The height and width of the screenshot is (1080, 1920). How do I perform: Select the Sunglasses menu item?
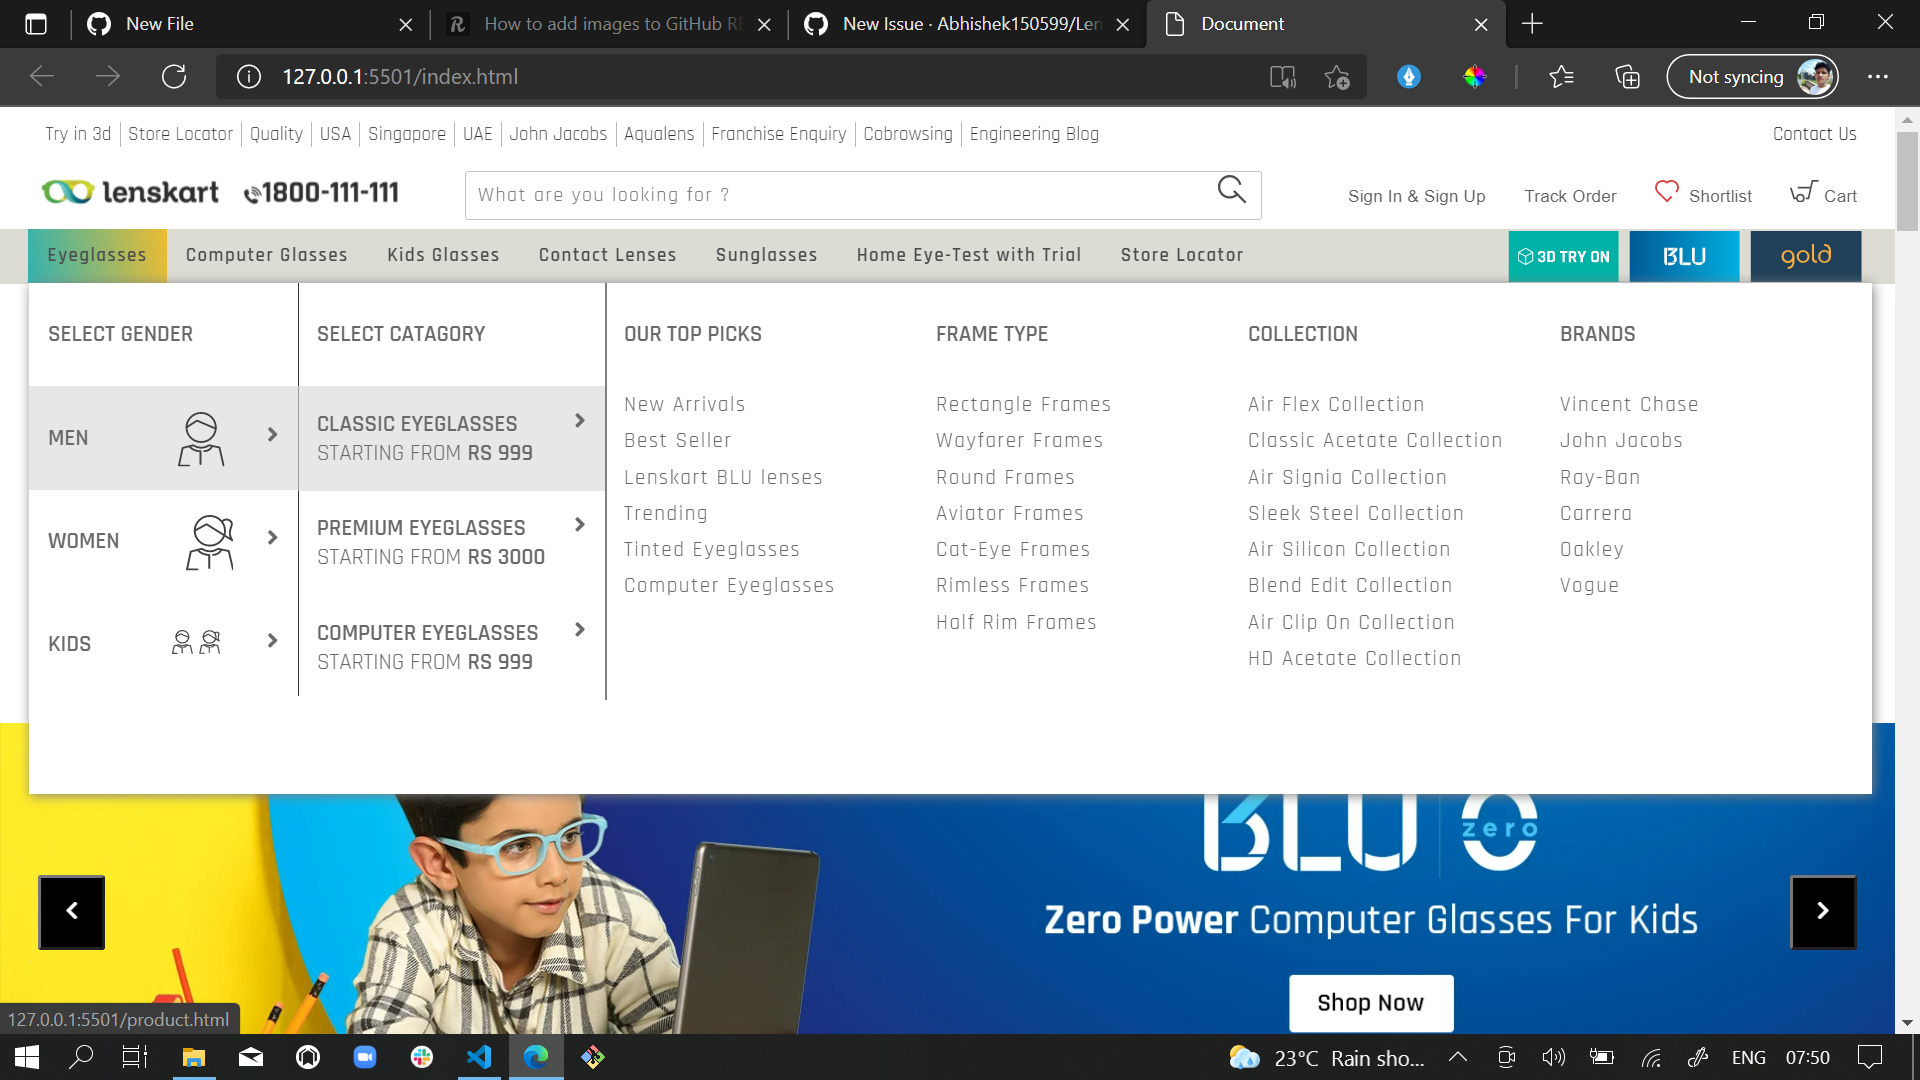click(766, 255)
